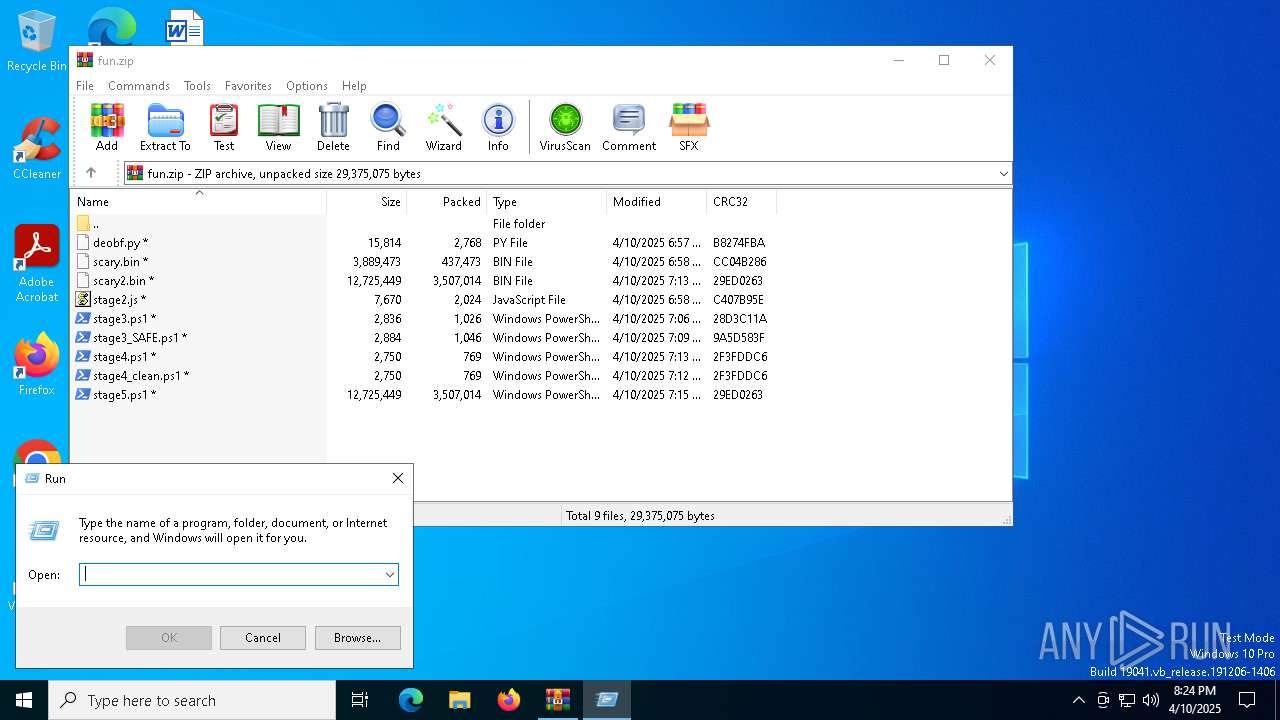
Task: Open Task View on taskbar
Action: tap(360, 700)
